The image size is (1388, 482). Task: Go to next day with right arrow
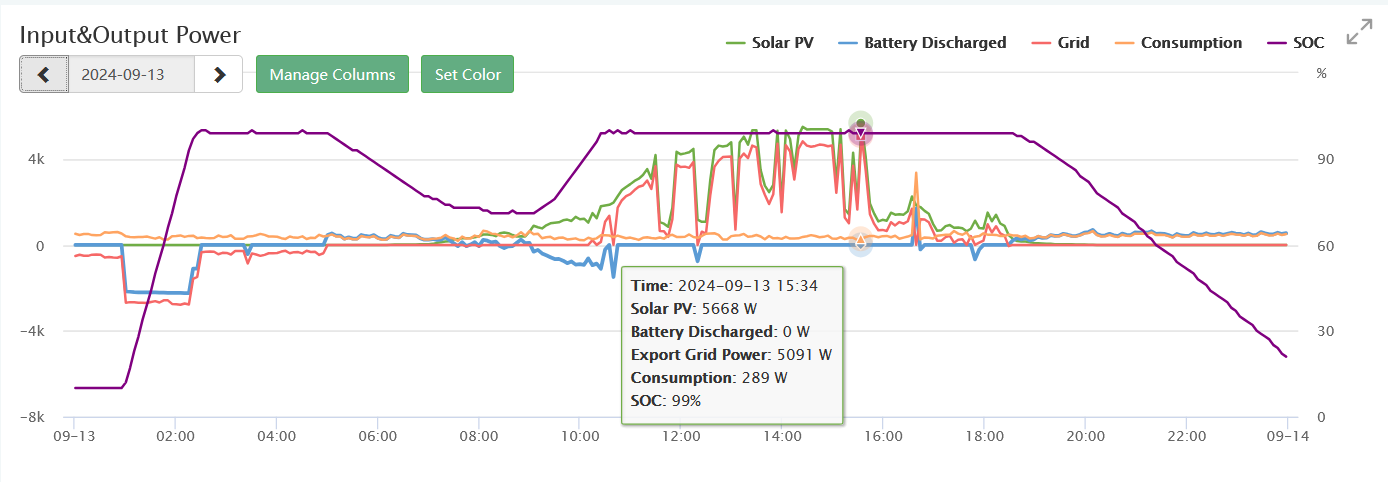click(x=219, y=75)
